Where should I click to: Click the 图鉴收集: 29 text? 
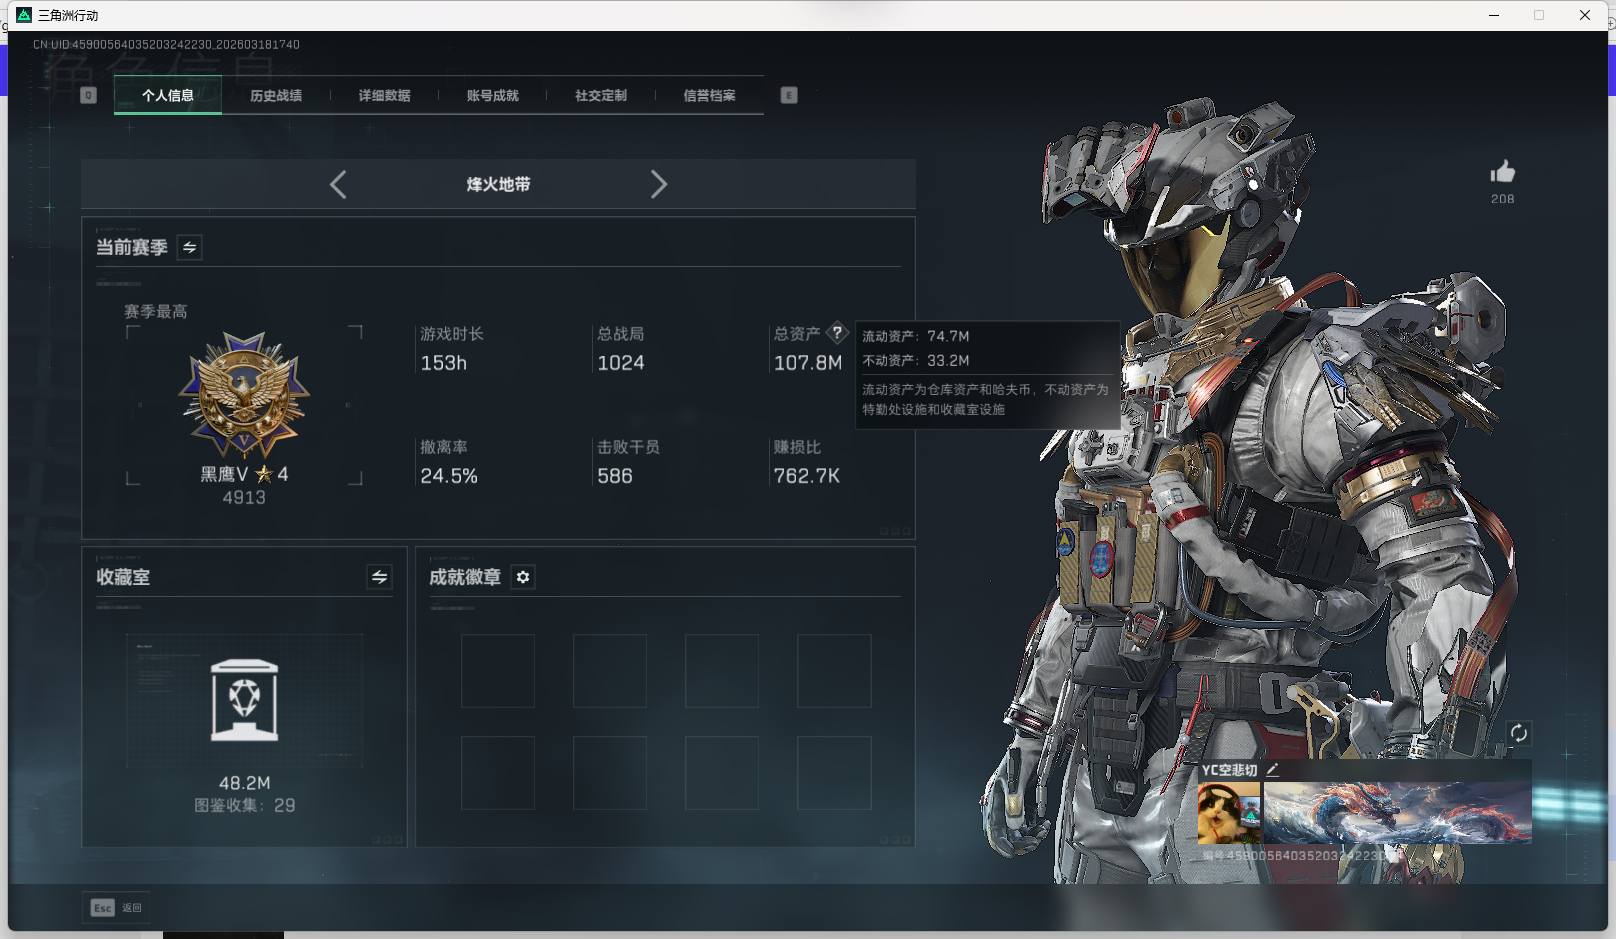point(245,805)
